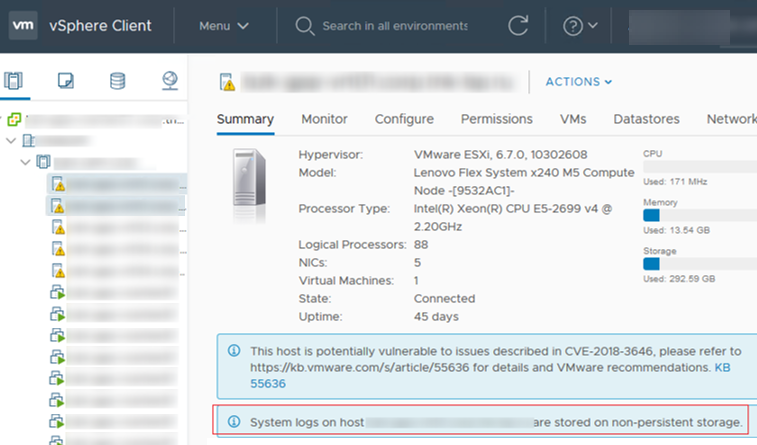The image size is (757, 445).
Task: Focus the Search in all environments field
Action: [394, 26]
